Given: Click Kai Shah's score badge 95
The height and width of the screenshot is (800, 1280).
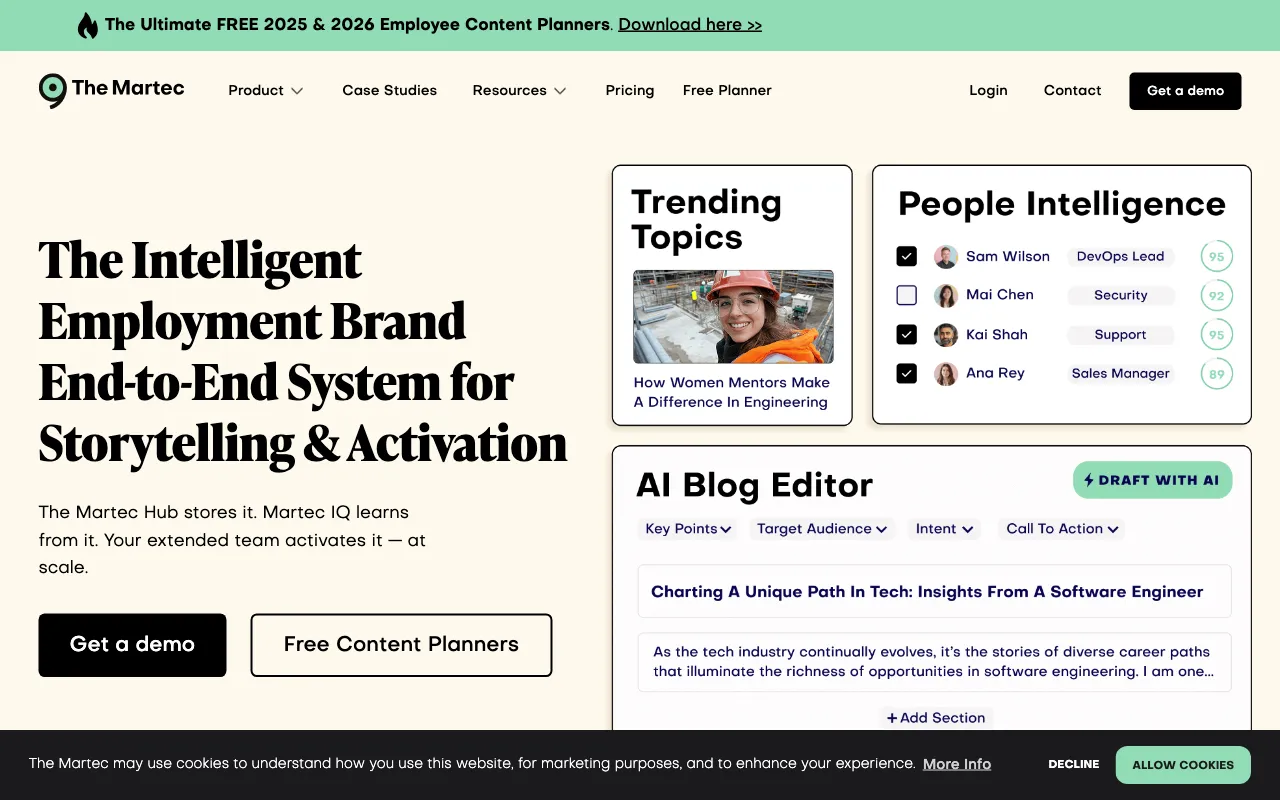Looking at the screenshot, I should (x=1217, y=335).
